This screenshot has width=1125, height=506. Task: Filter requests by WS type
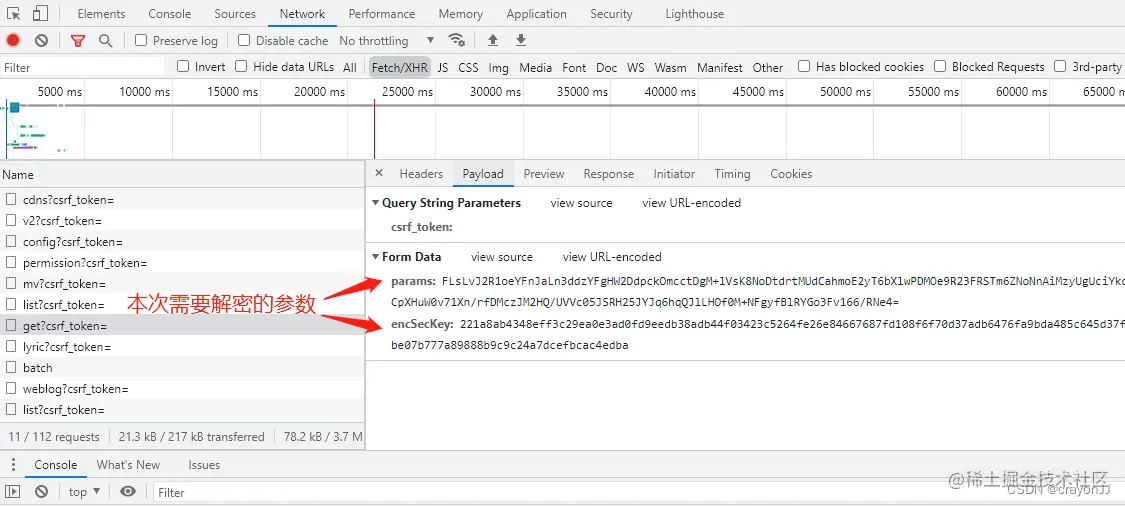[x=636, y=67]
